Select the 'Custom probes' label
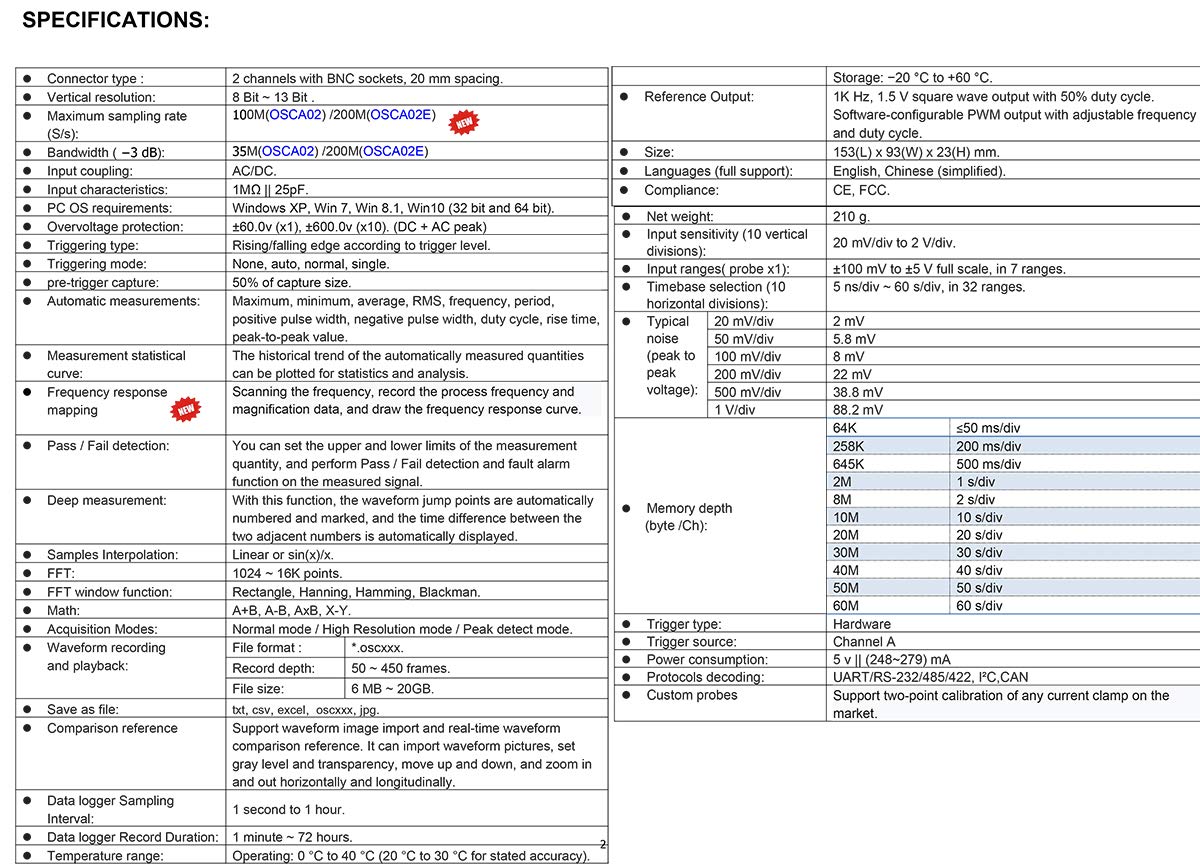Screen dimensions: 1200x865 [692, 695]
